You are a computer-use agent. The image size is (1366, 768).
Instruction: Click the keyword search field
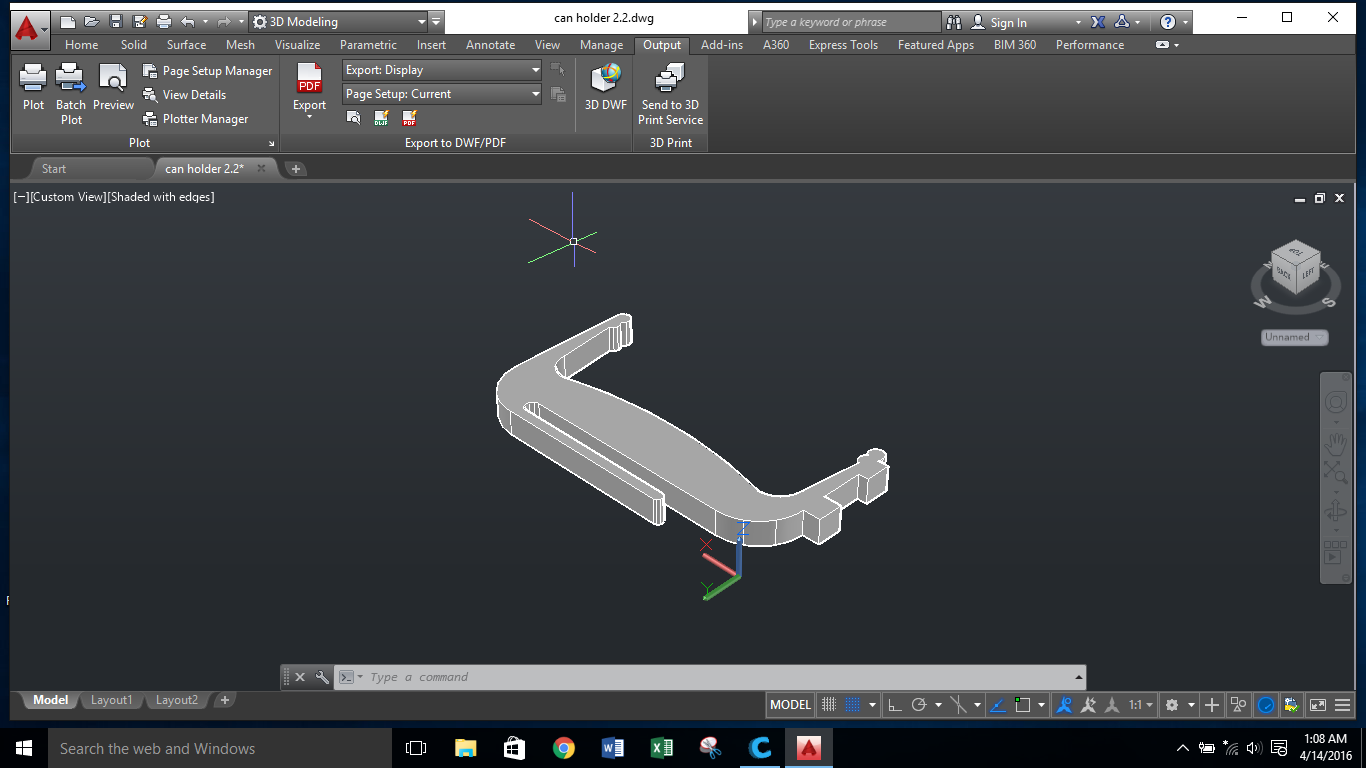tap(851, 22)
